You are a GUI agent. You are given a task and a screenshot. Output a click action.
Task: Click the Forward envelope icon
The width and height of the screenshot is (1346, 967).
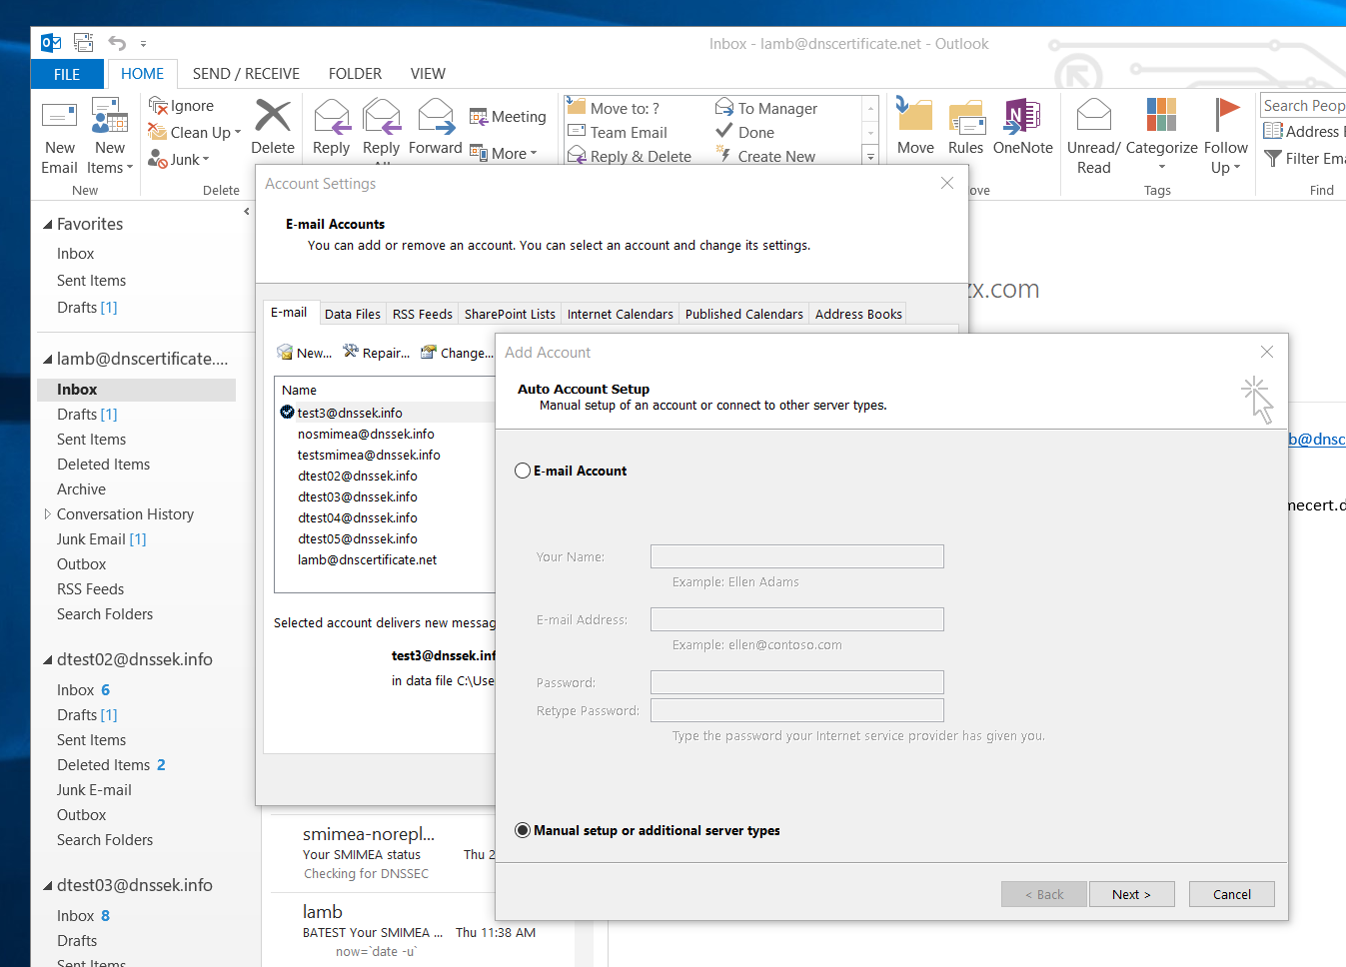[x=435, y=117]
